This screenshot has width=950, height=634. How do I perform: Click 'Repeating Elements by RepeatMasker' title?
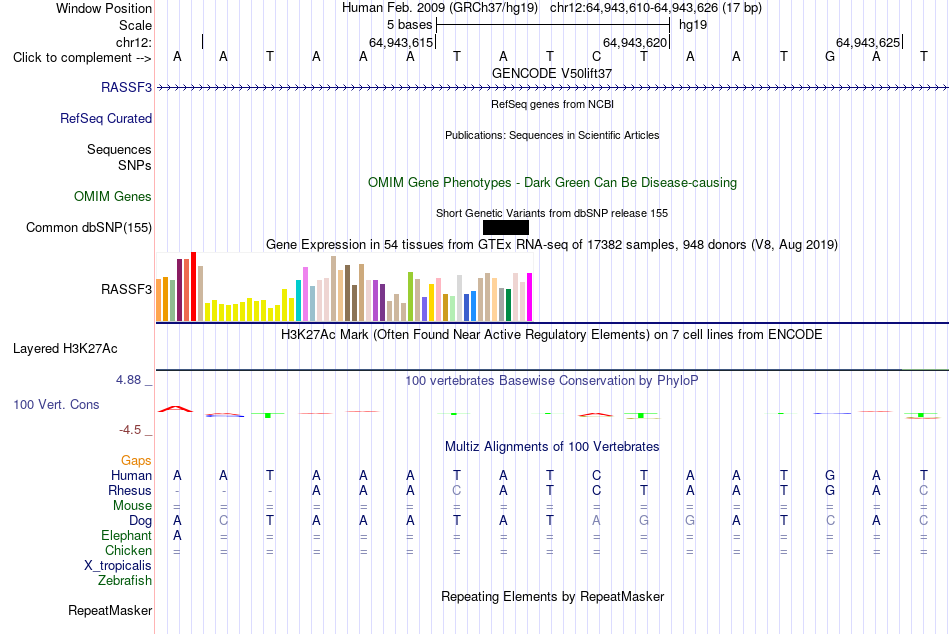[x=552, y=596]
